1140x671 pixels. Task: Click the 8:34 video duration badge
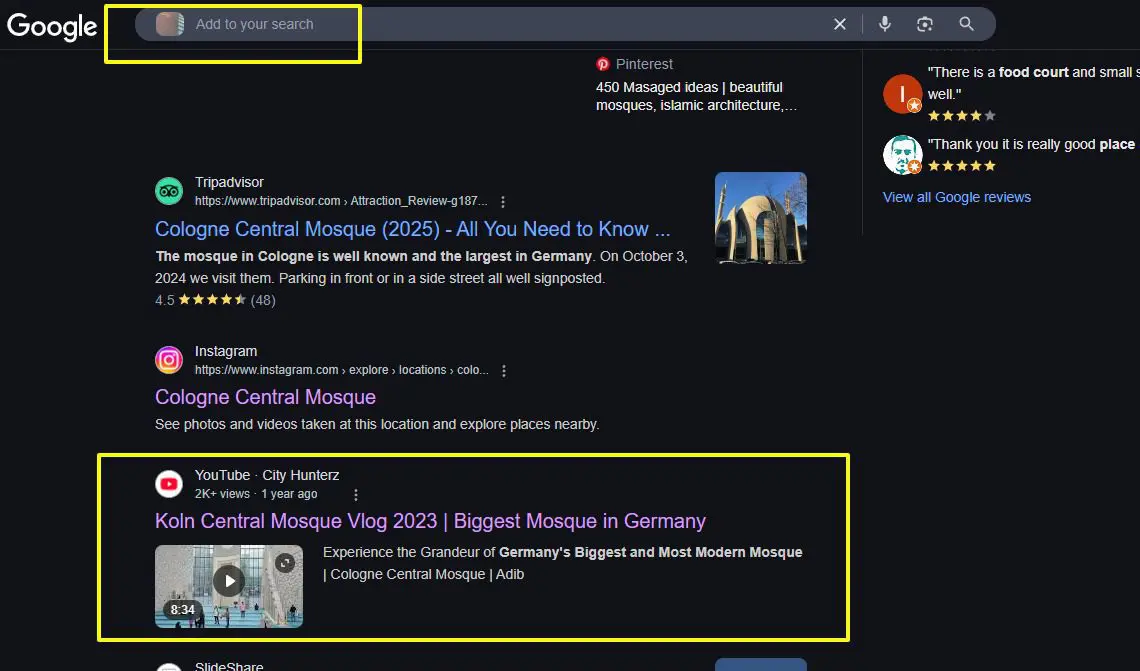pos(182,609)
